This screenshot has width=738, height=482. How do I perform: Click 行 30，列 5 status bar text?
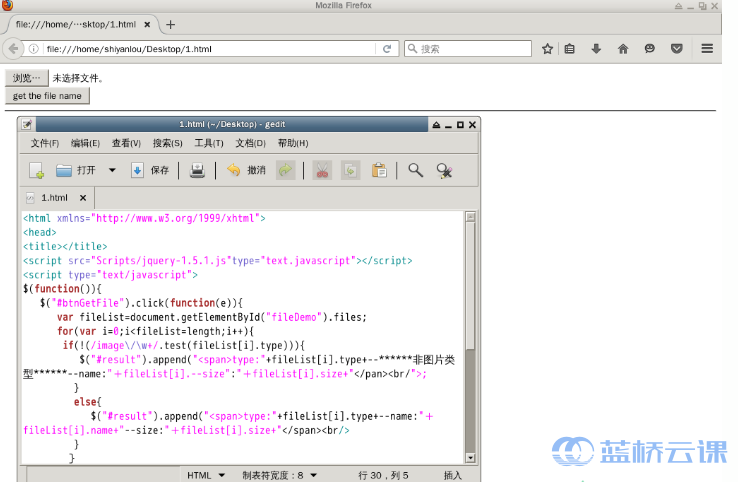[x=383, y=475]
